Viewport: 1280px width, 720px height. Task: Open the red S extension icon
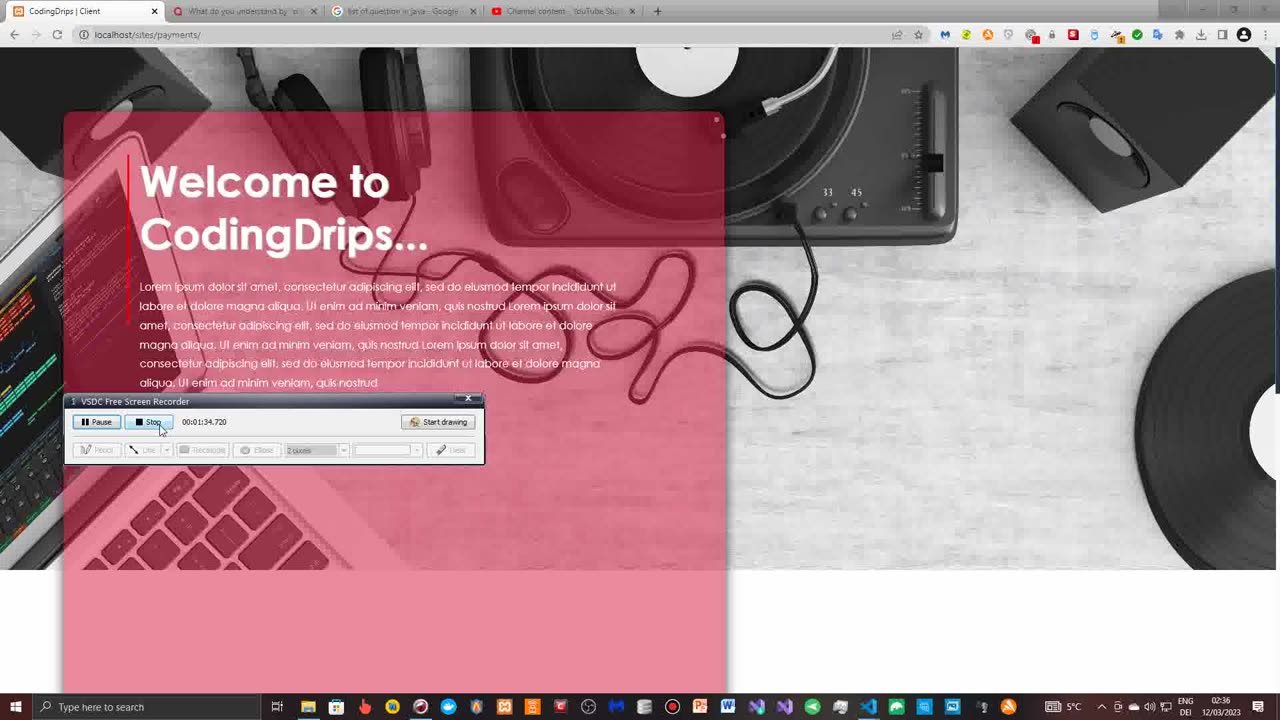pos(1073,35)
